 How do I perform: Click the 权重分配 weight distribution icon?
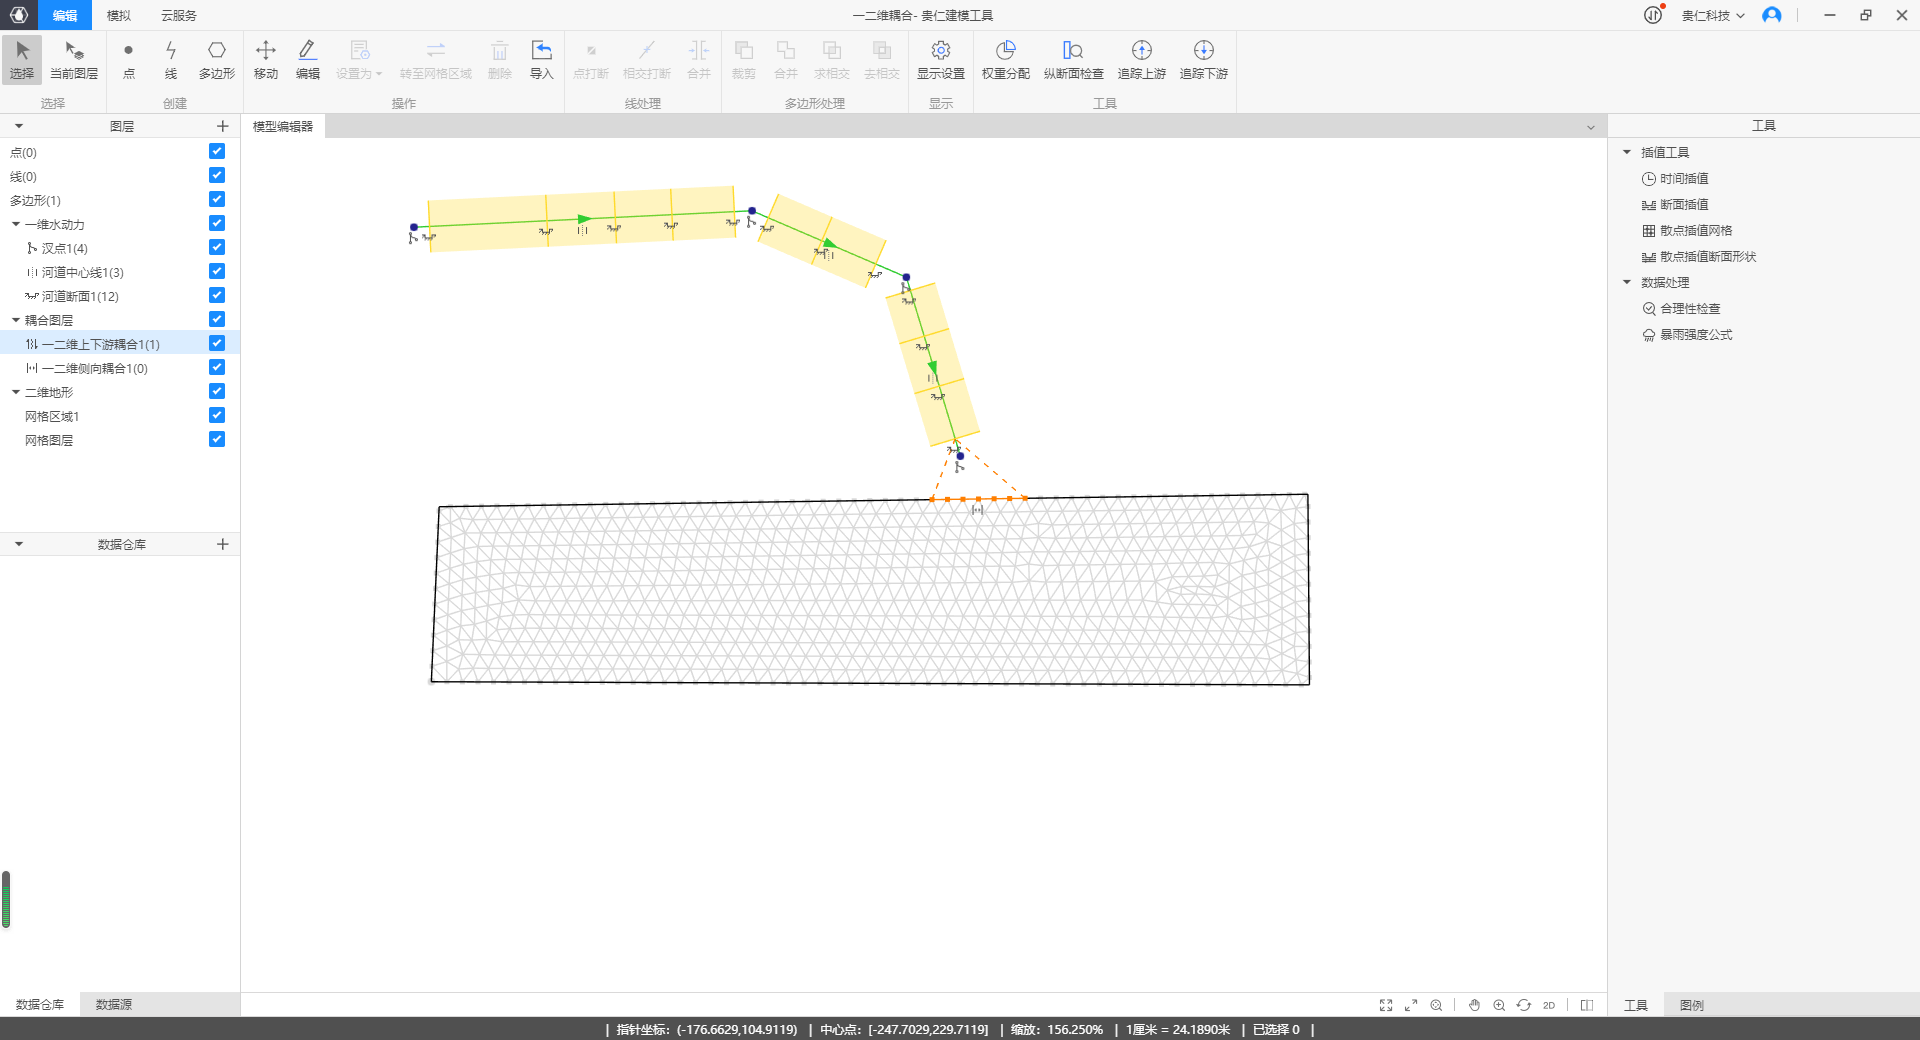click(1005, 59)
